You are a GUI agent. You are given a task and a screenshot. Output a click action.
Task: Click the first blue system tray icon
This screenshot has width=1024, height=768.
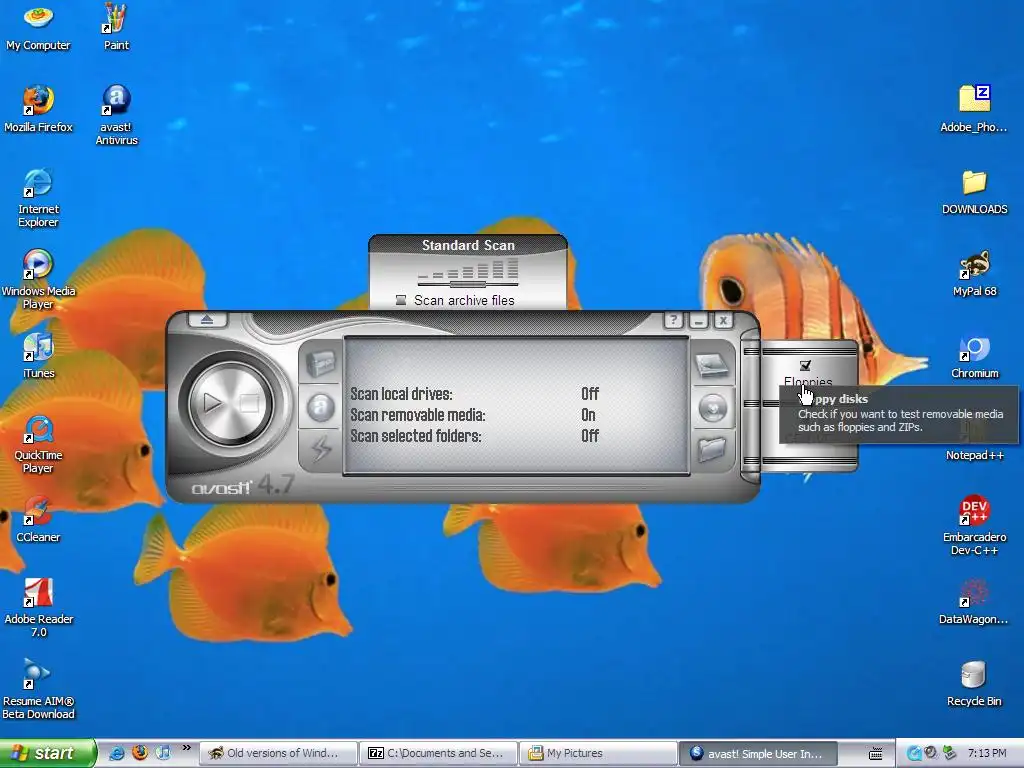pyautogui.click(x=914, y=753)
